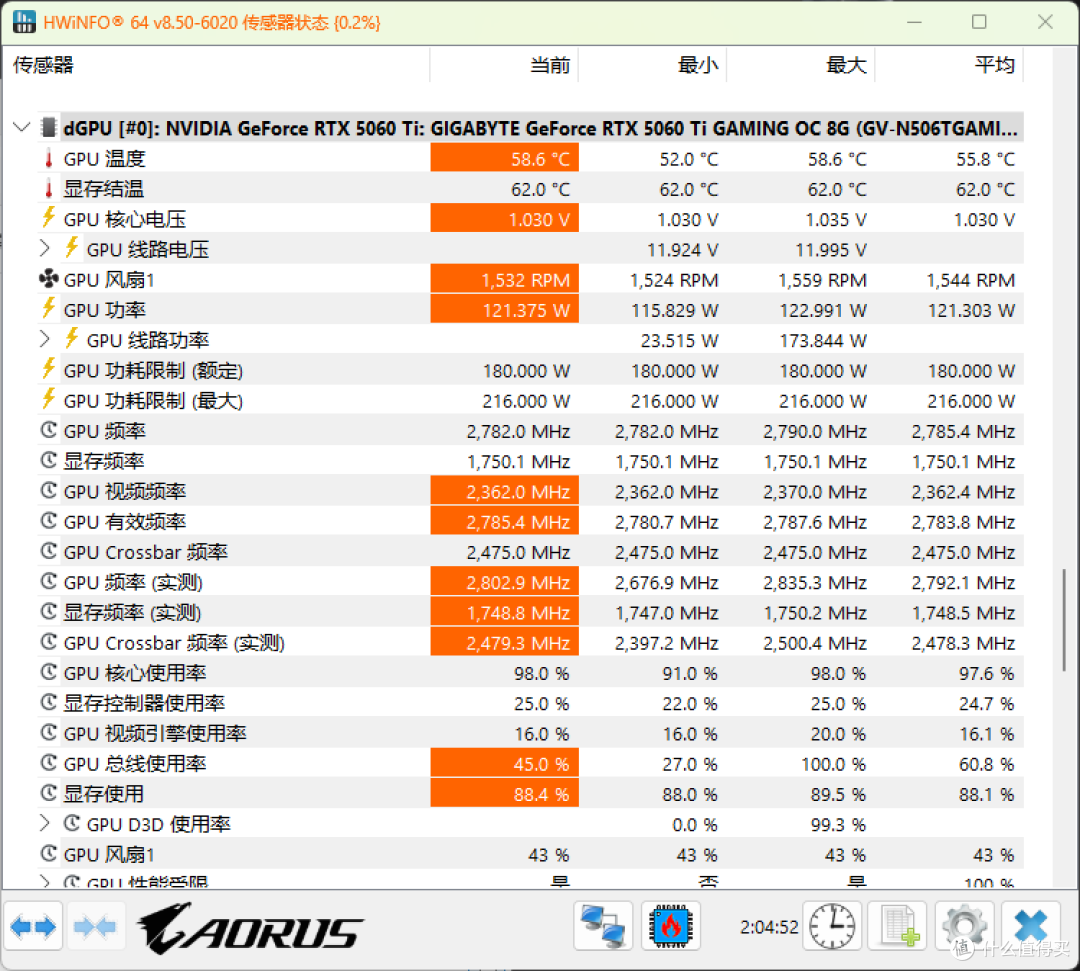The image size is (1080, 971).
Task: Click the lightning icon beside GPU 核心电压
Action: [48, 218]
